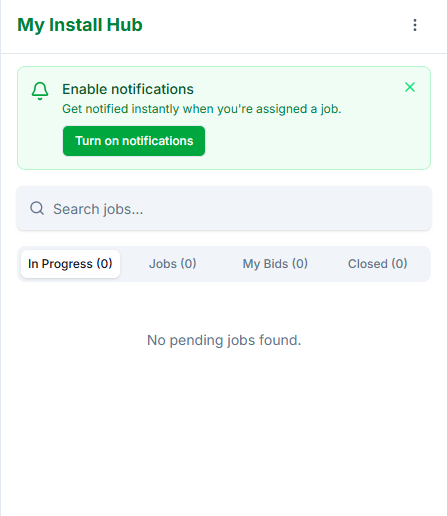This screenshot has width=447, height=516.
Task: Turn on notifications with the green button
Action: click(x=134, y=141)
